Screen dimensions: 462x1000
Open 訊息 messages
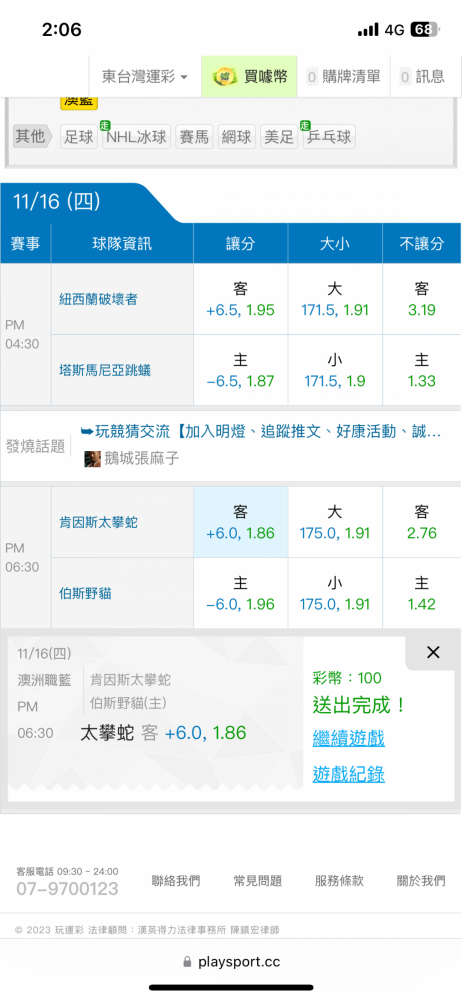pos(422,77)
